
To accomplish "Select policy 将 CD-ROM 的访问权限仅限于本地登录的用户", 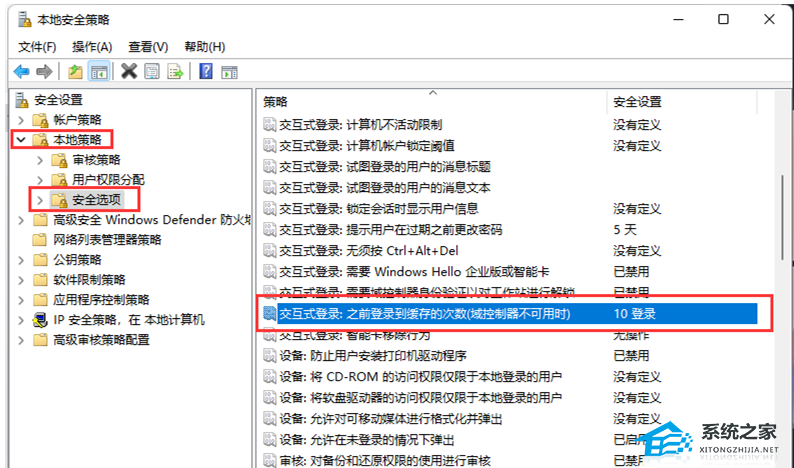I will 420,377.
